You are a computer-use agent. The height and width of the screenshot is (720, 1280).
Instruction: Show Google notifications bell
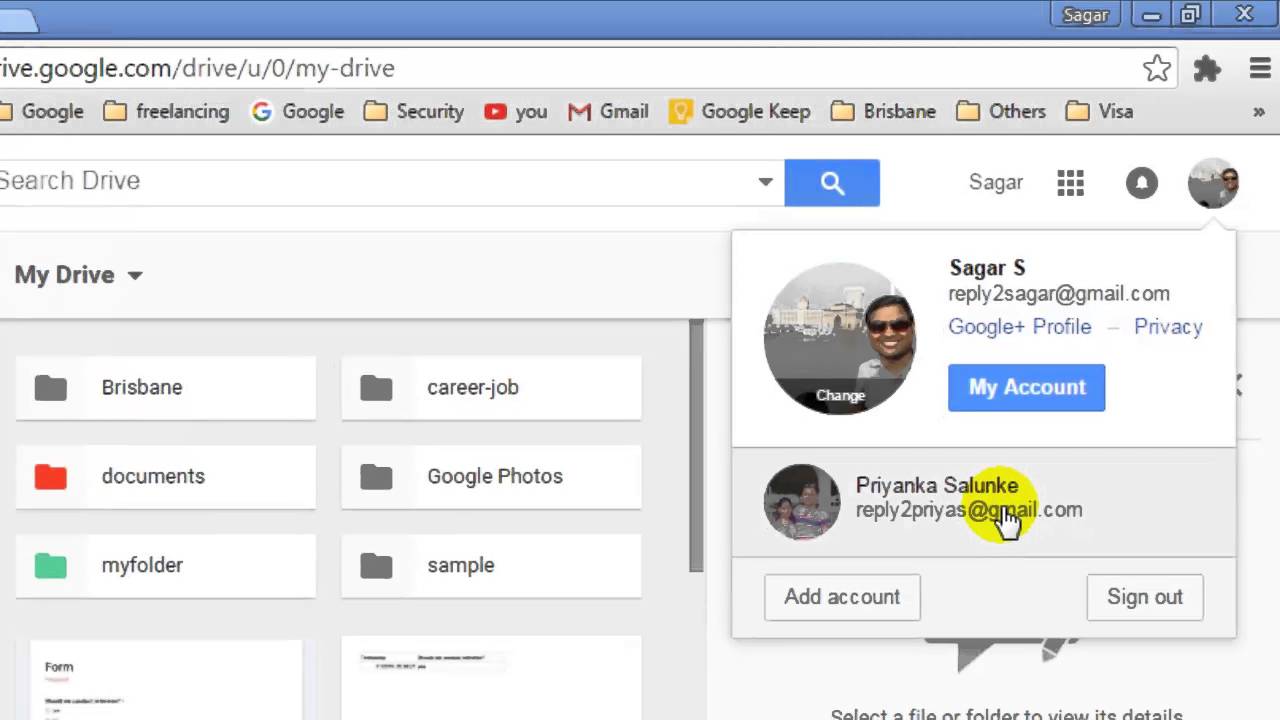[x=1141, y=183]
